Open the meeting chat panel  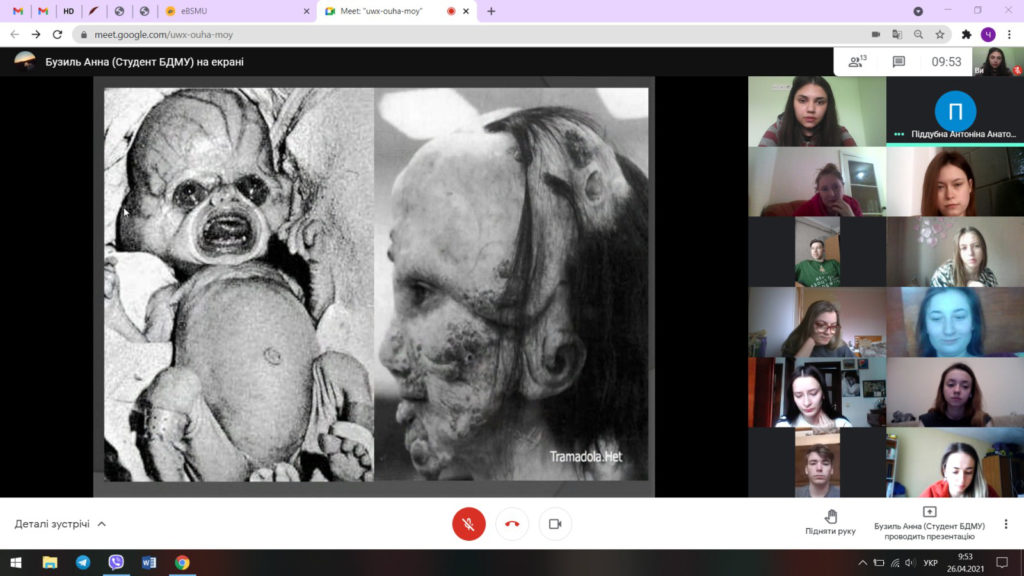(898, 62)
